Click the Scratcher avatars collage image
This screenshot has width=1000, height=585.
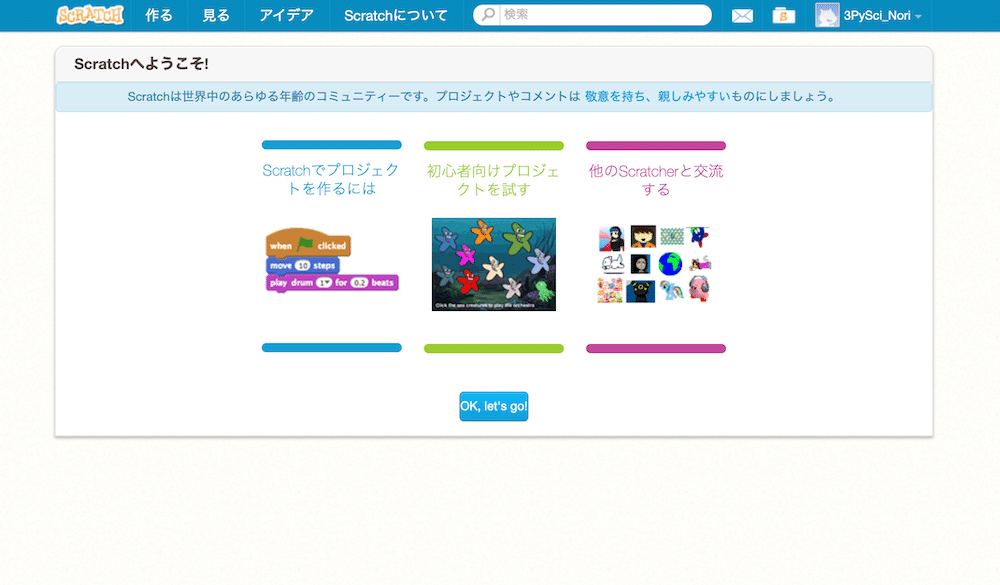[655, 263]
